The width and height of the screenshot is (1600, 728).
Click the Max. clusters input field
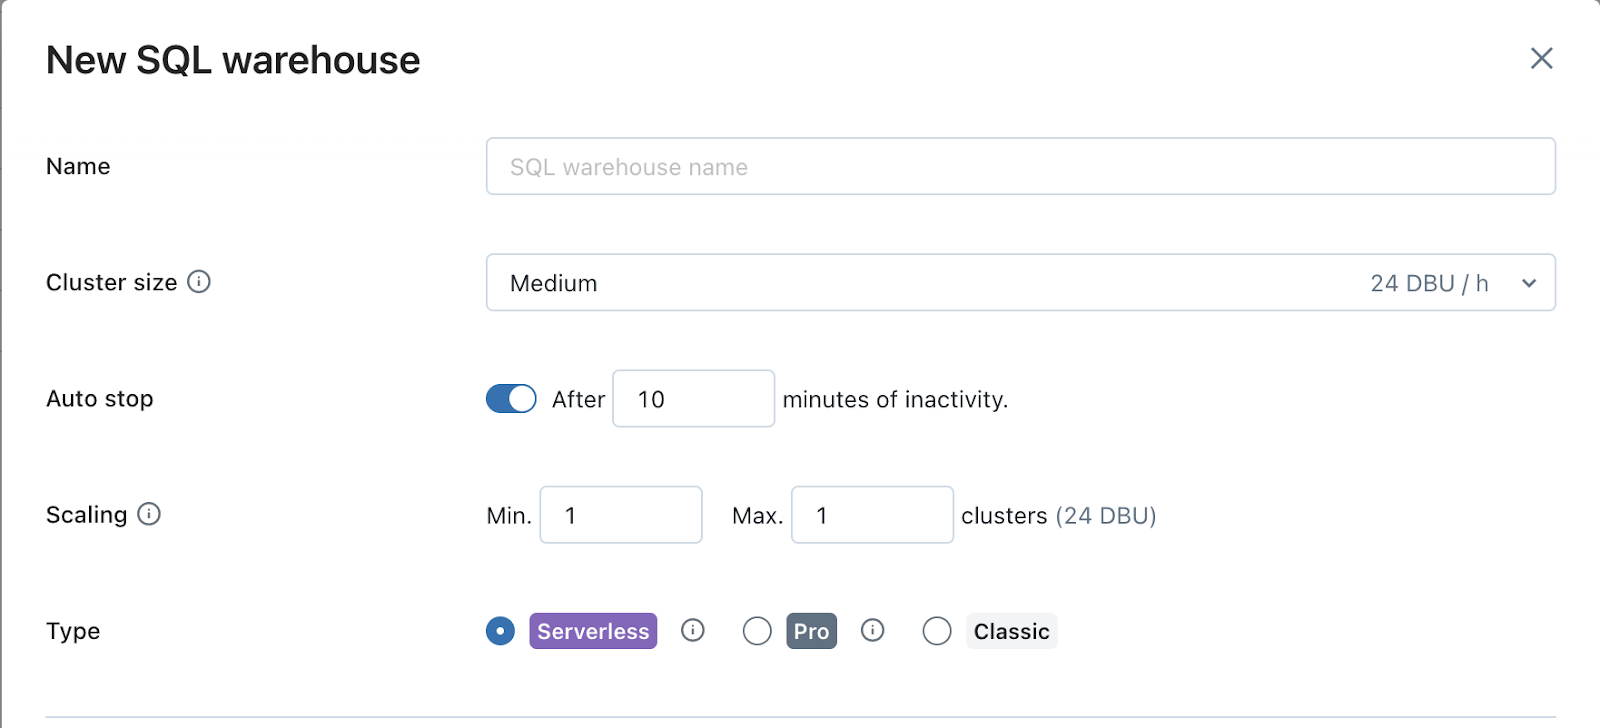[873, 515]
